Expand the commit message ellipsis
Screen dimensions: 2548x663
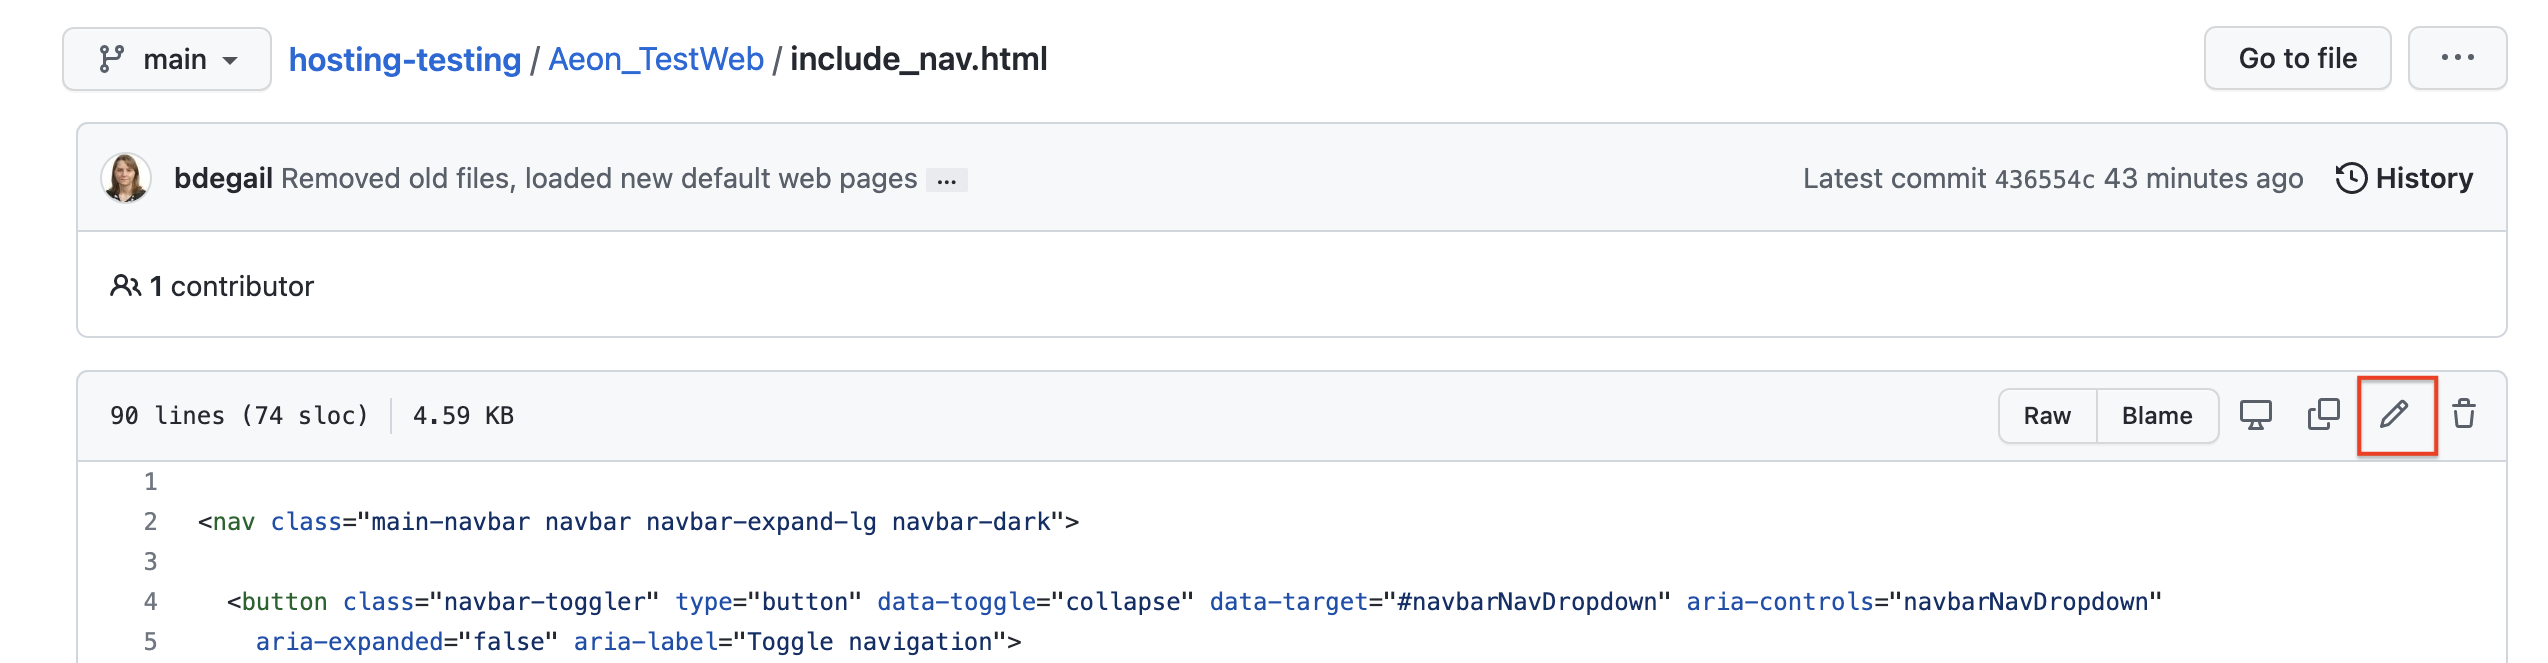click(947, 181)
